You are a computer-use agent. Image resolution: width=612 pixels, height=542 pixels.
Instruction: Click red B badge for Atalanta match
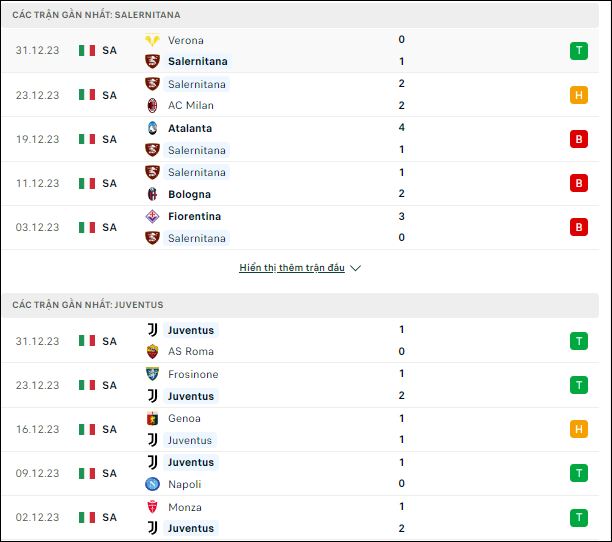[579, 139]
